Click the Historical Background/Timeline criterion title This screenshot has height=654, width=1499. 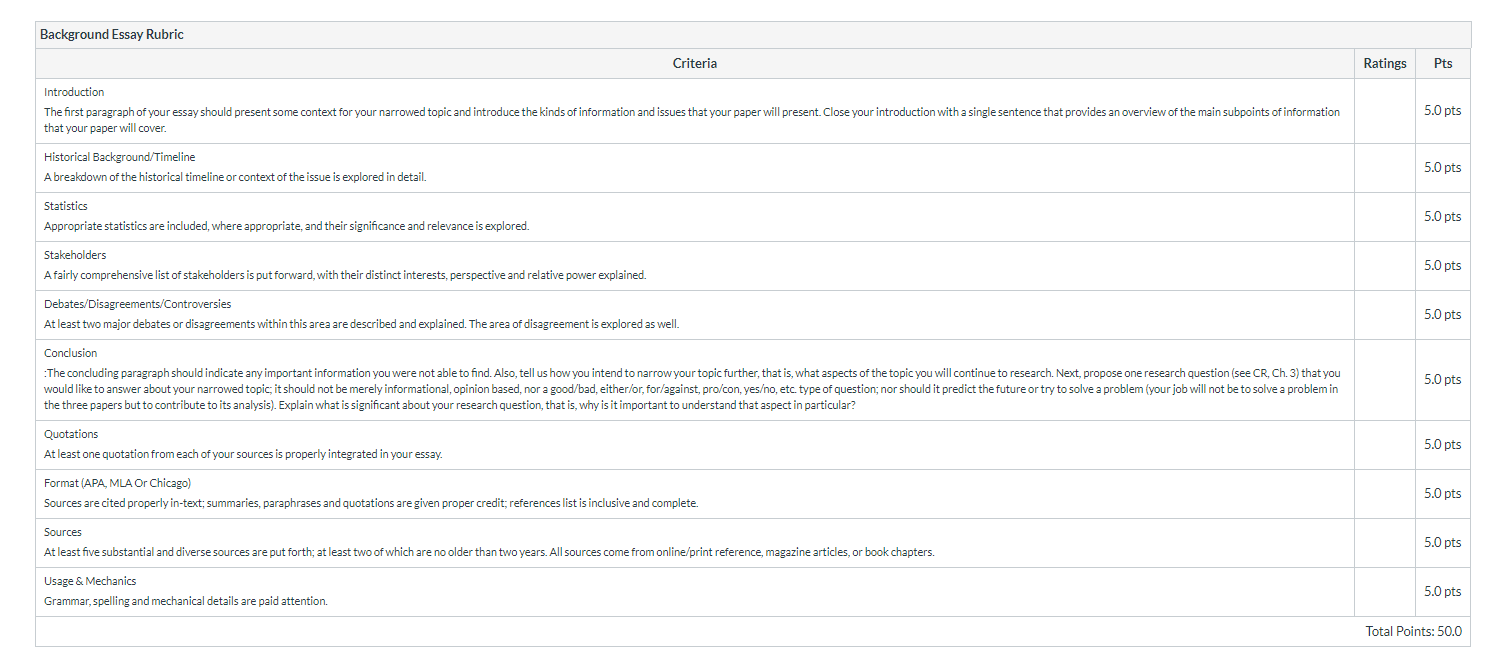tap(120, 157)
